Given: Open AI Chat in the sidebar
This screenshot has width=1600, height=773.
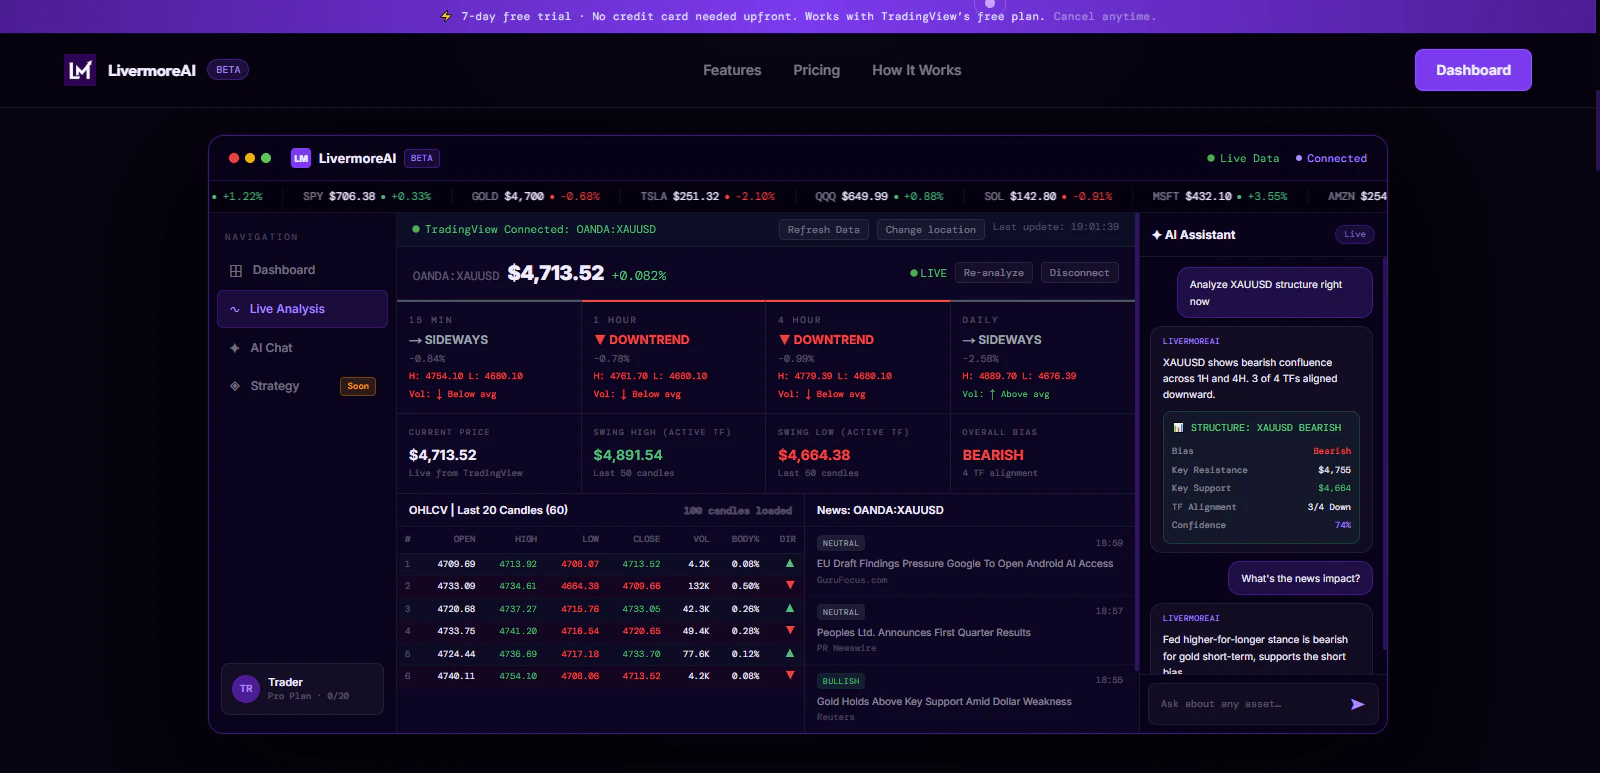Looking at the screenshot, I should [x=302, y=348].
